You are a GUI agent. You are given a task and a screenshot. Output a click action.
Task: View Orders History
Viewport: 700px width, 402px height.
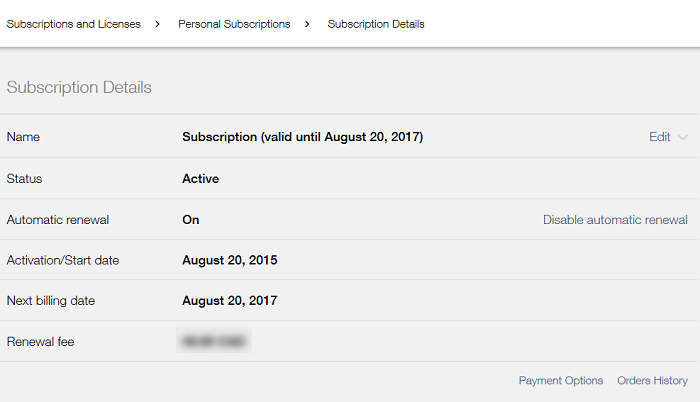pos(652,381)
